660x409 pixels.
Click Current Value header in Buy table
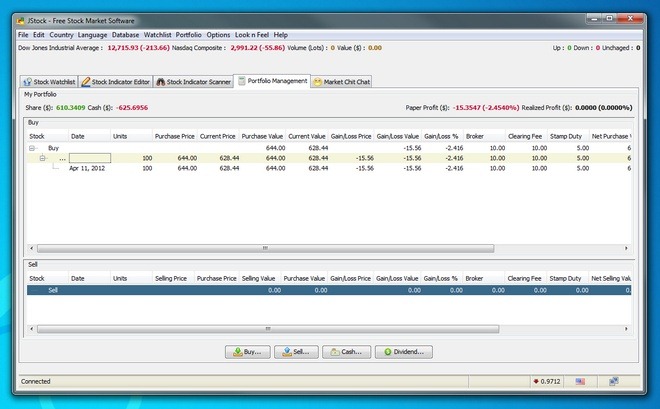(307, 136)
